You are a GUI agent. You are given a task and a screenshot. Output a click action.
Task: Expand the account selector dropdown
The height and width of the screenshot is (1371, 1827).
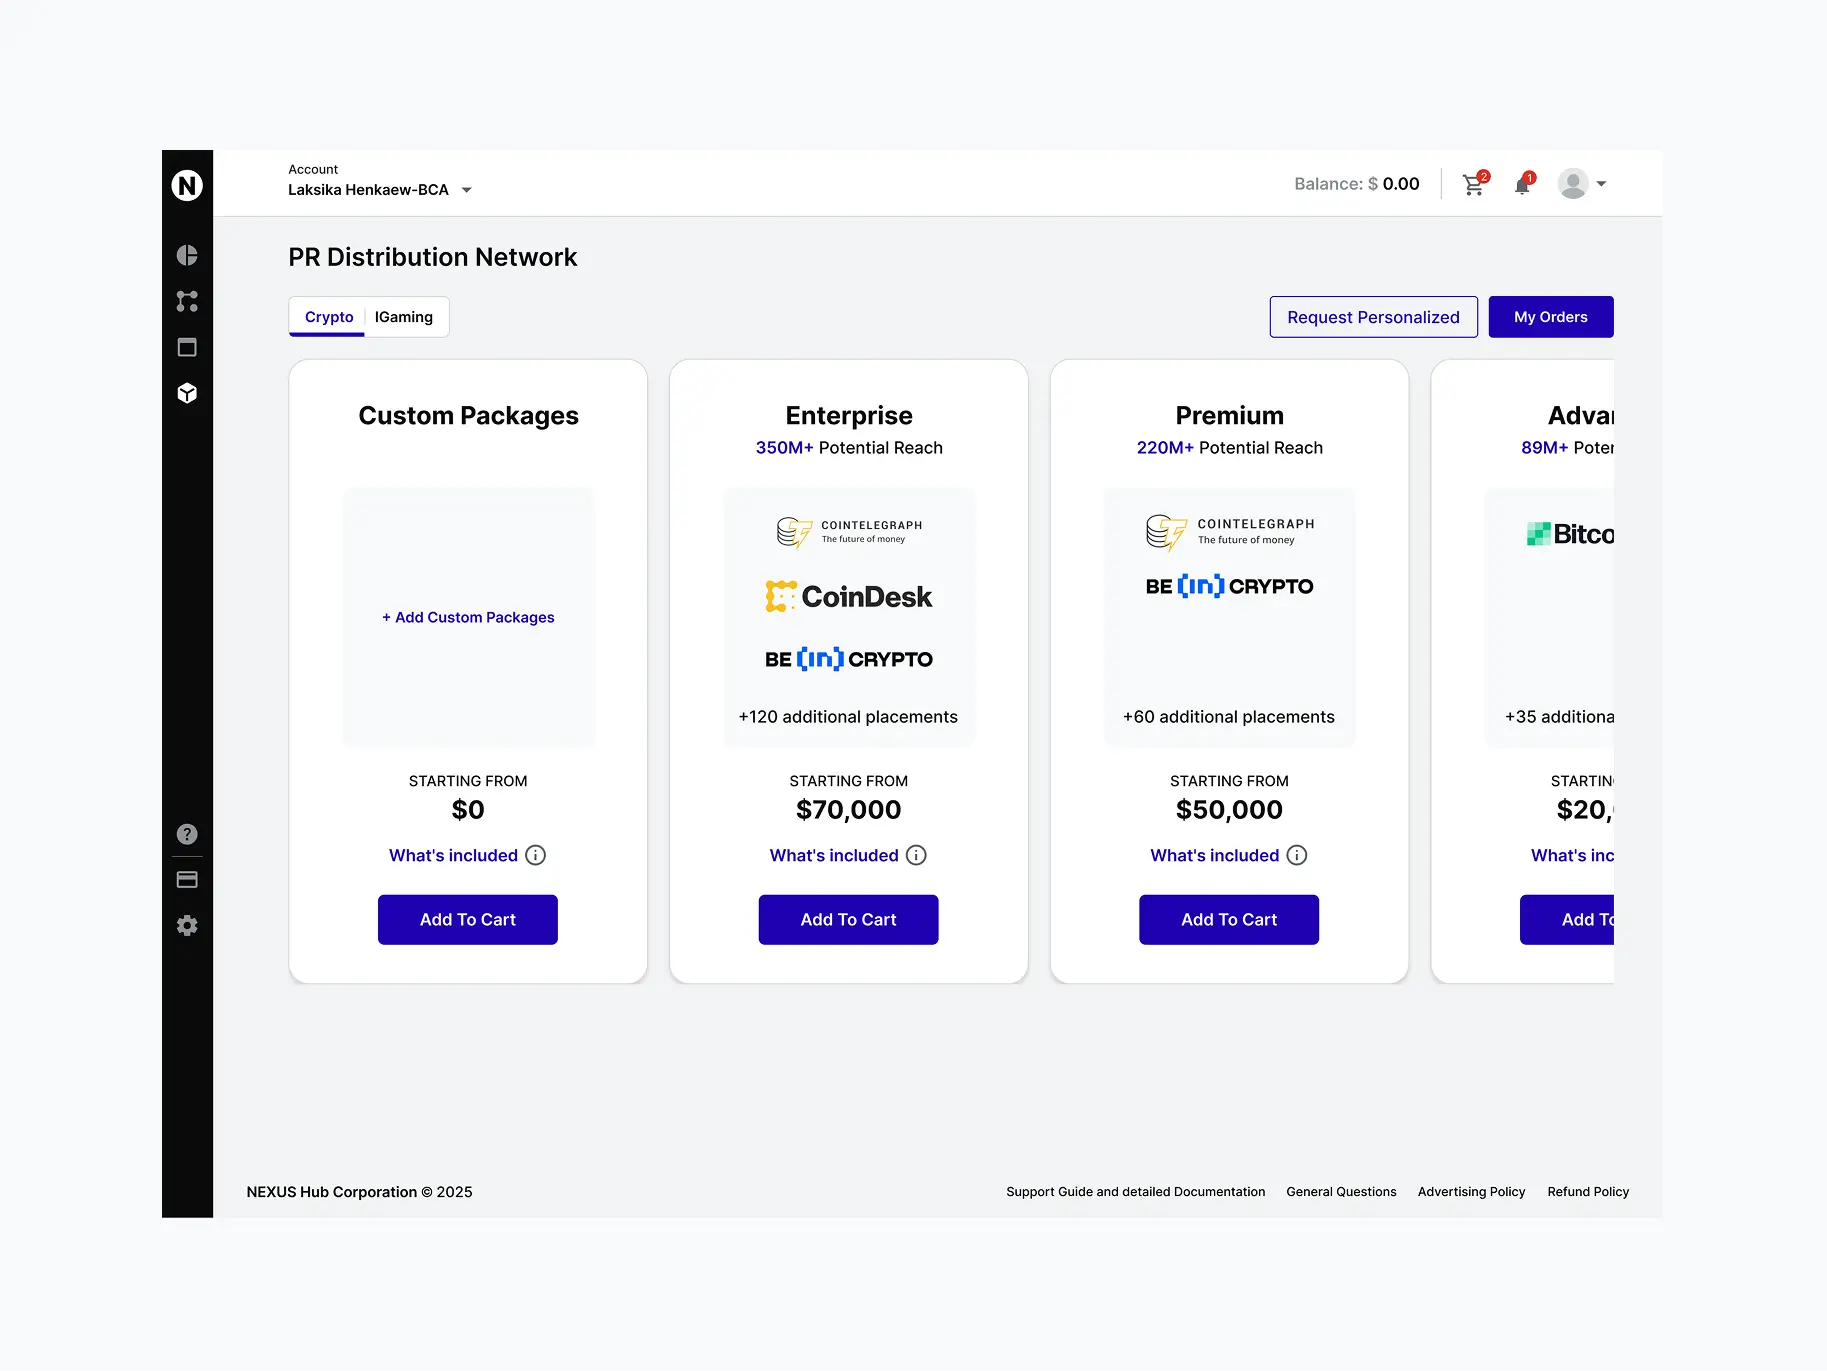(466, 190)
